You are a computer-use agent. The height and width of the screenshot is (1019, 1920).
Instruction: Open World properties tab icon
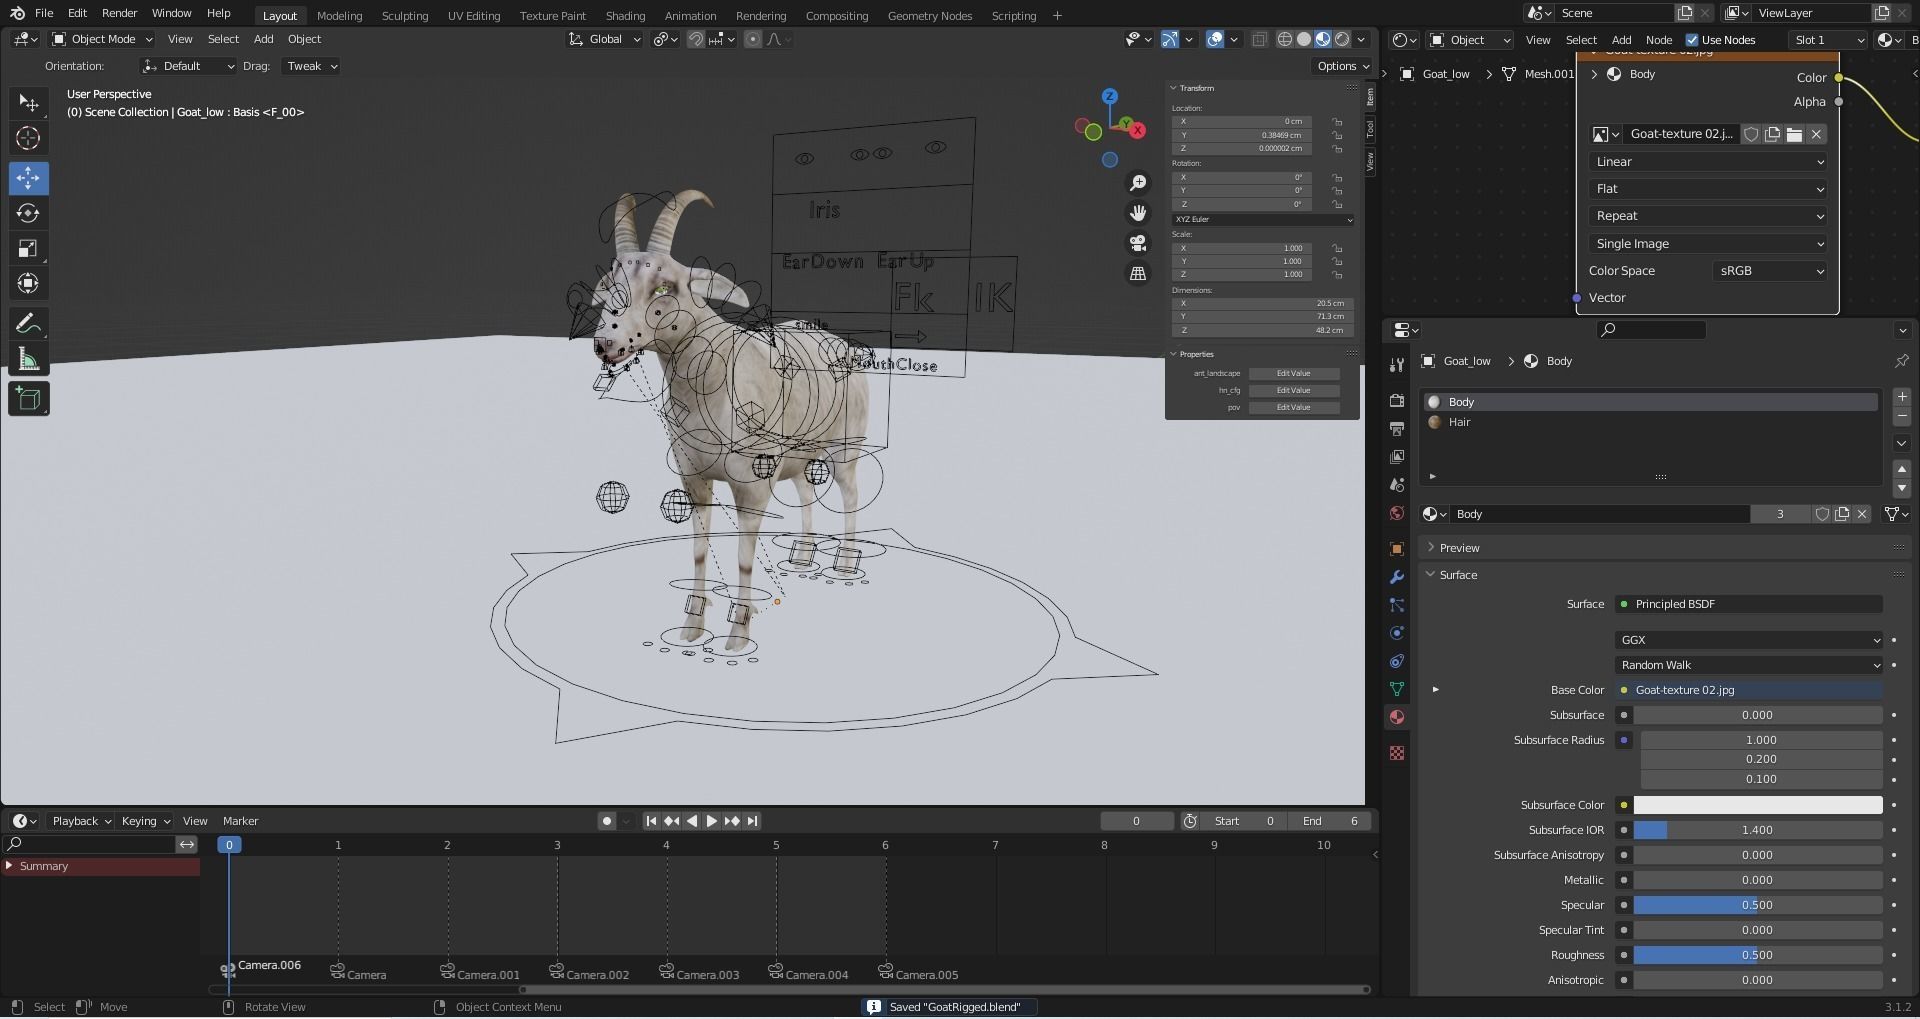point(1397,513)
